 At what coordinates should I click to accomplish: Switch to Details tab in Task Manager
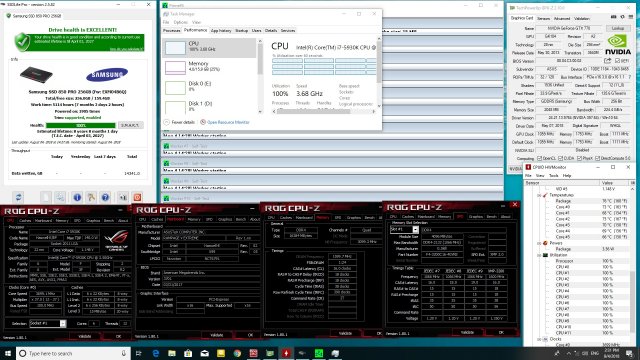point(271,31)
